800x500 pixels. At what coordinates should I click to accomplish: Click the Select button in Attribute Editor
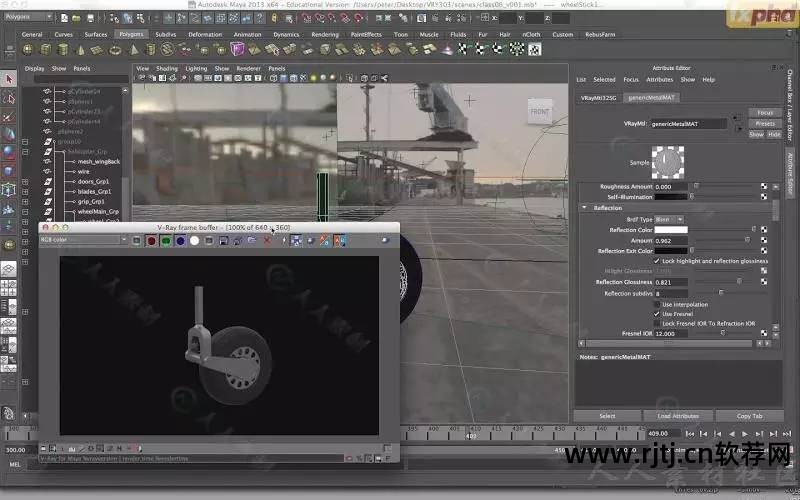click(x=607, y=416)
